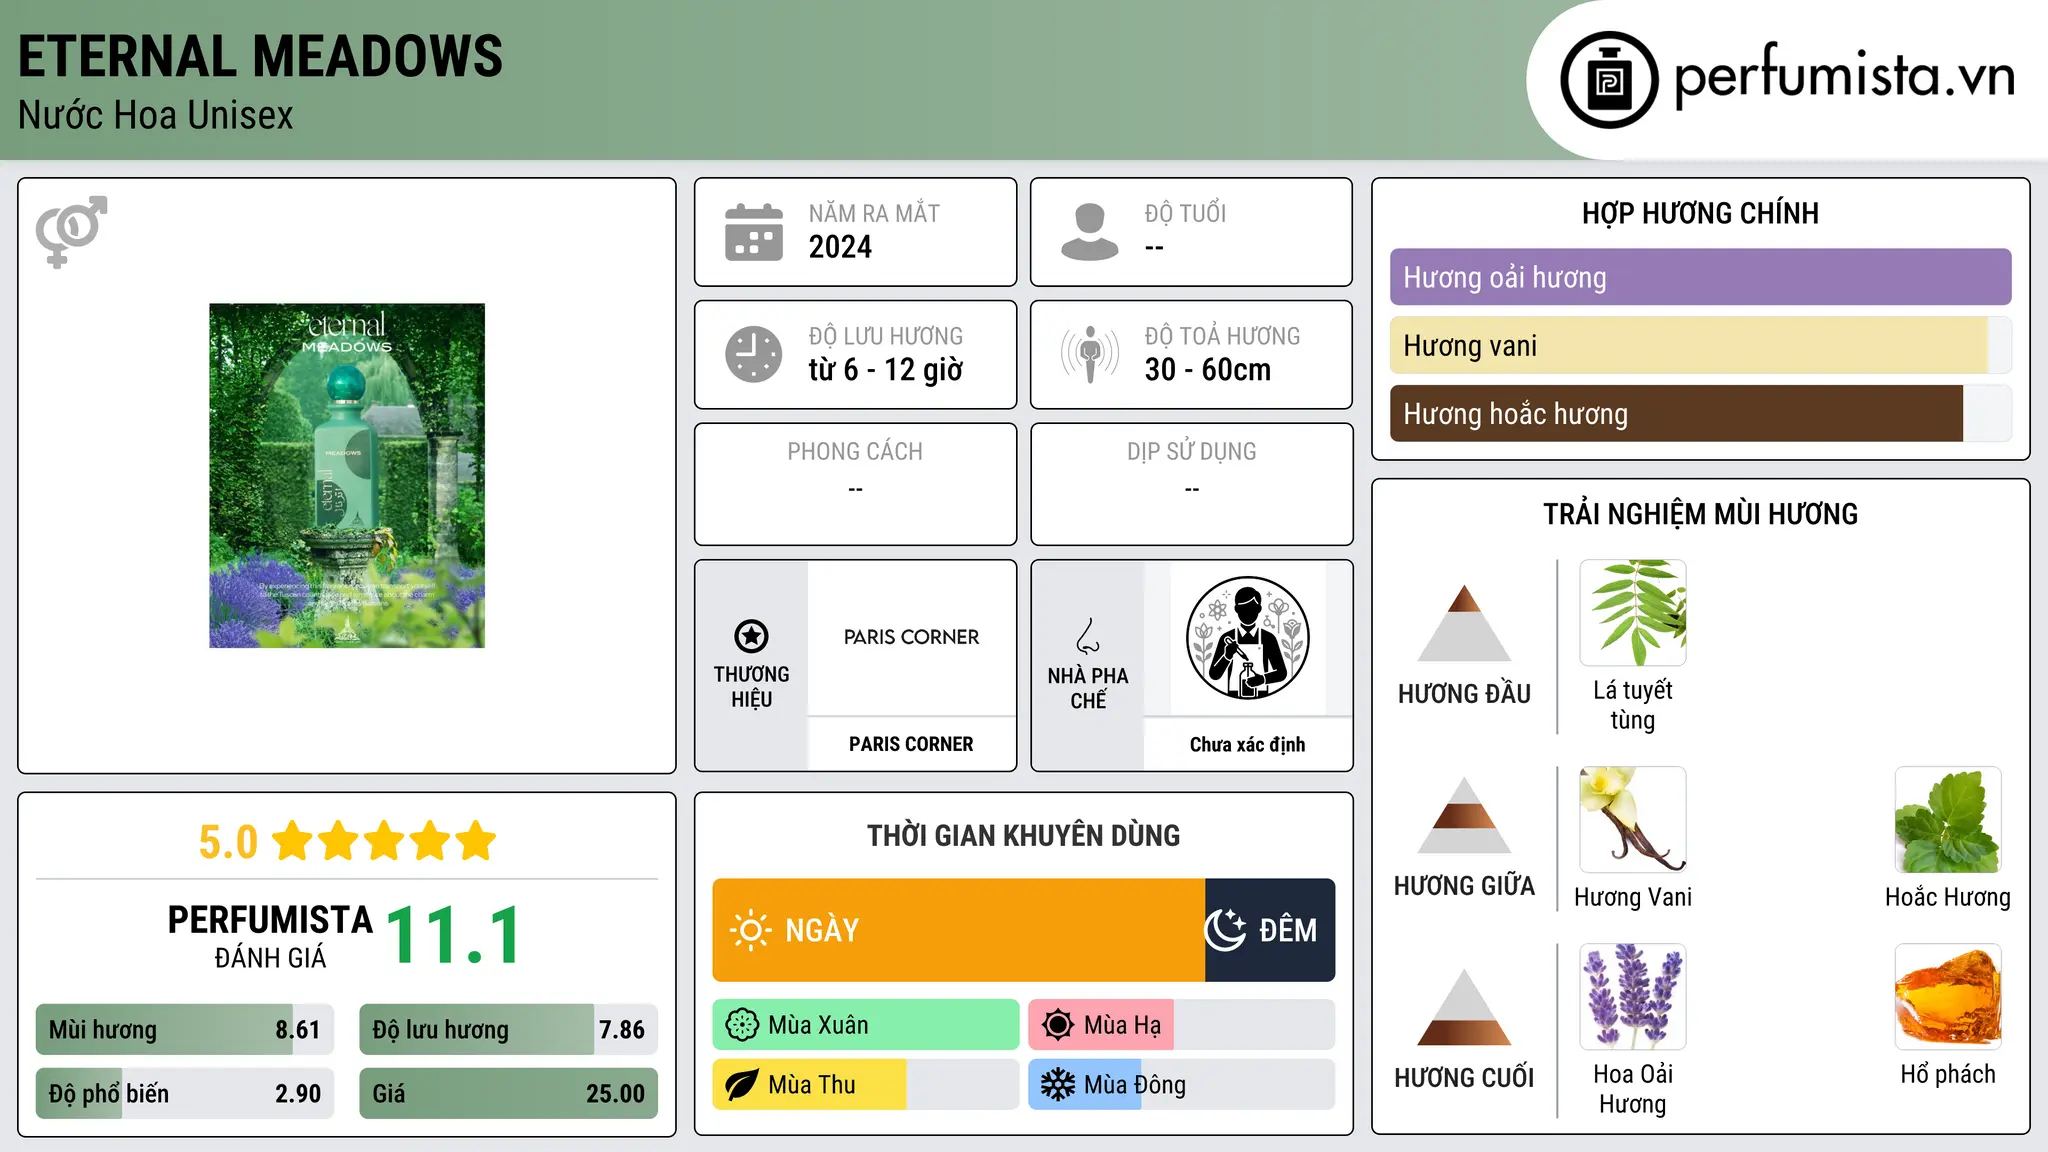Viewport: 2048px width, 1152px height.
Task: Click the 2024 release year value
Action: click(840, 247)
